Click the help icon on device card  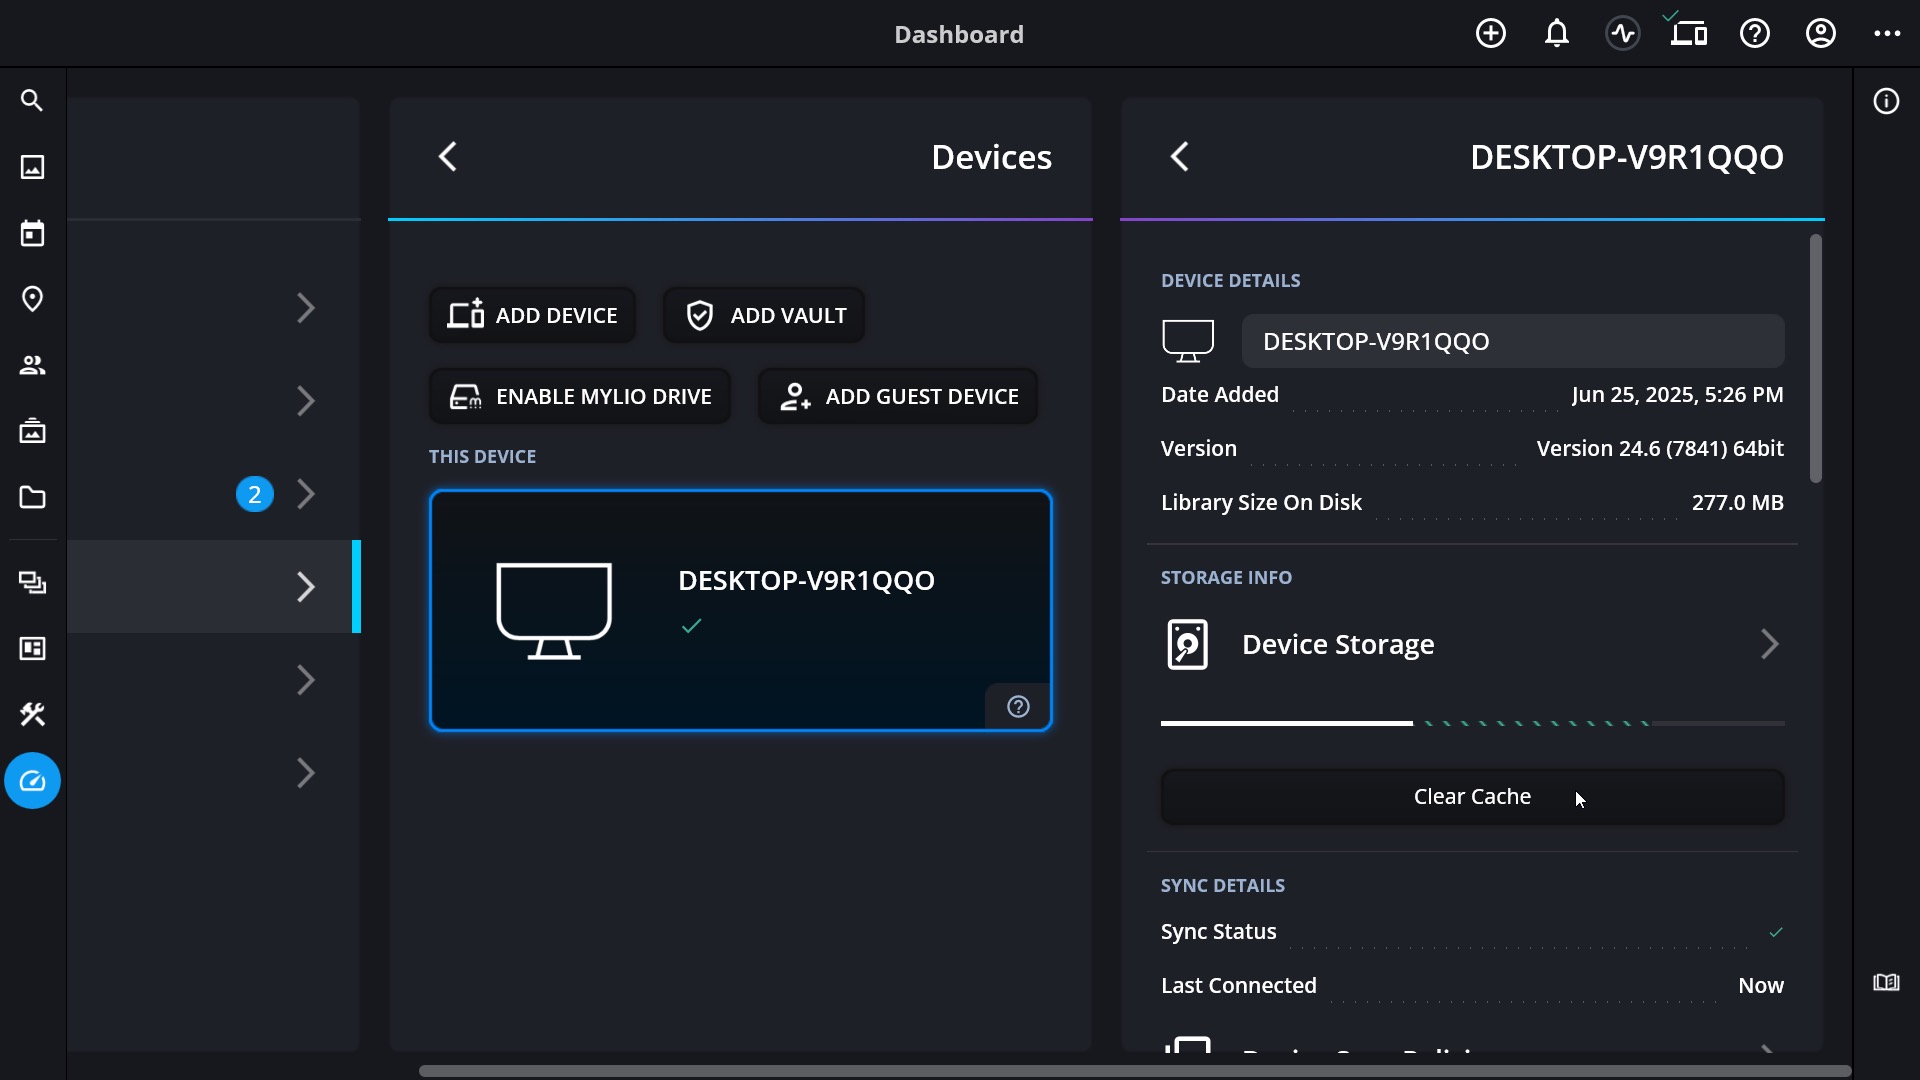coord(1018,707)
